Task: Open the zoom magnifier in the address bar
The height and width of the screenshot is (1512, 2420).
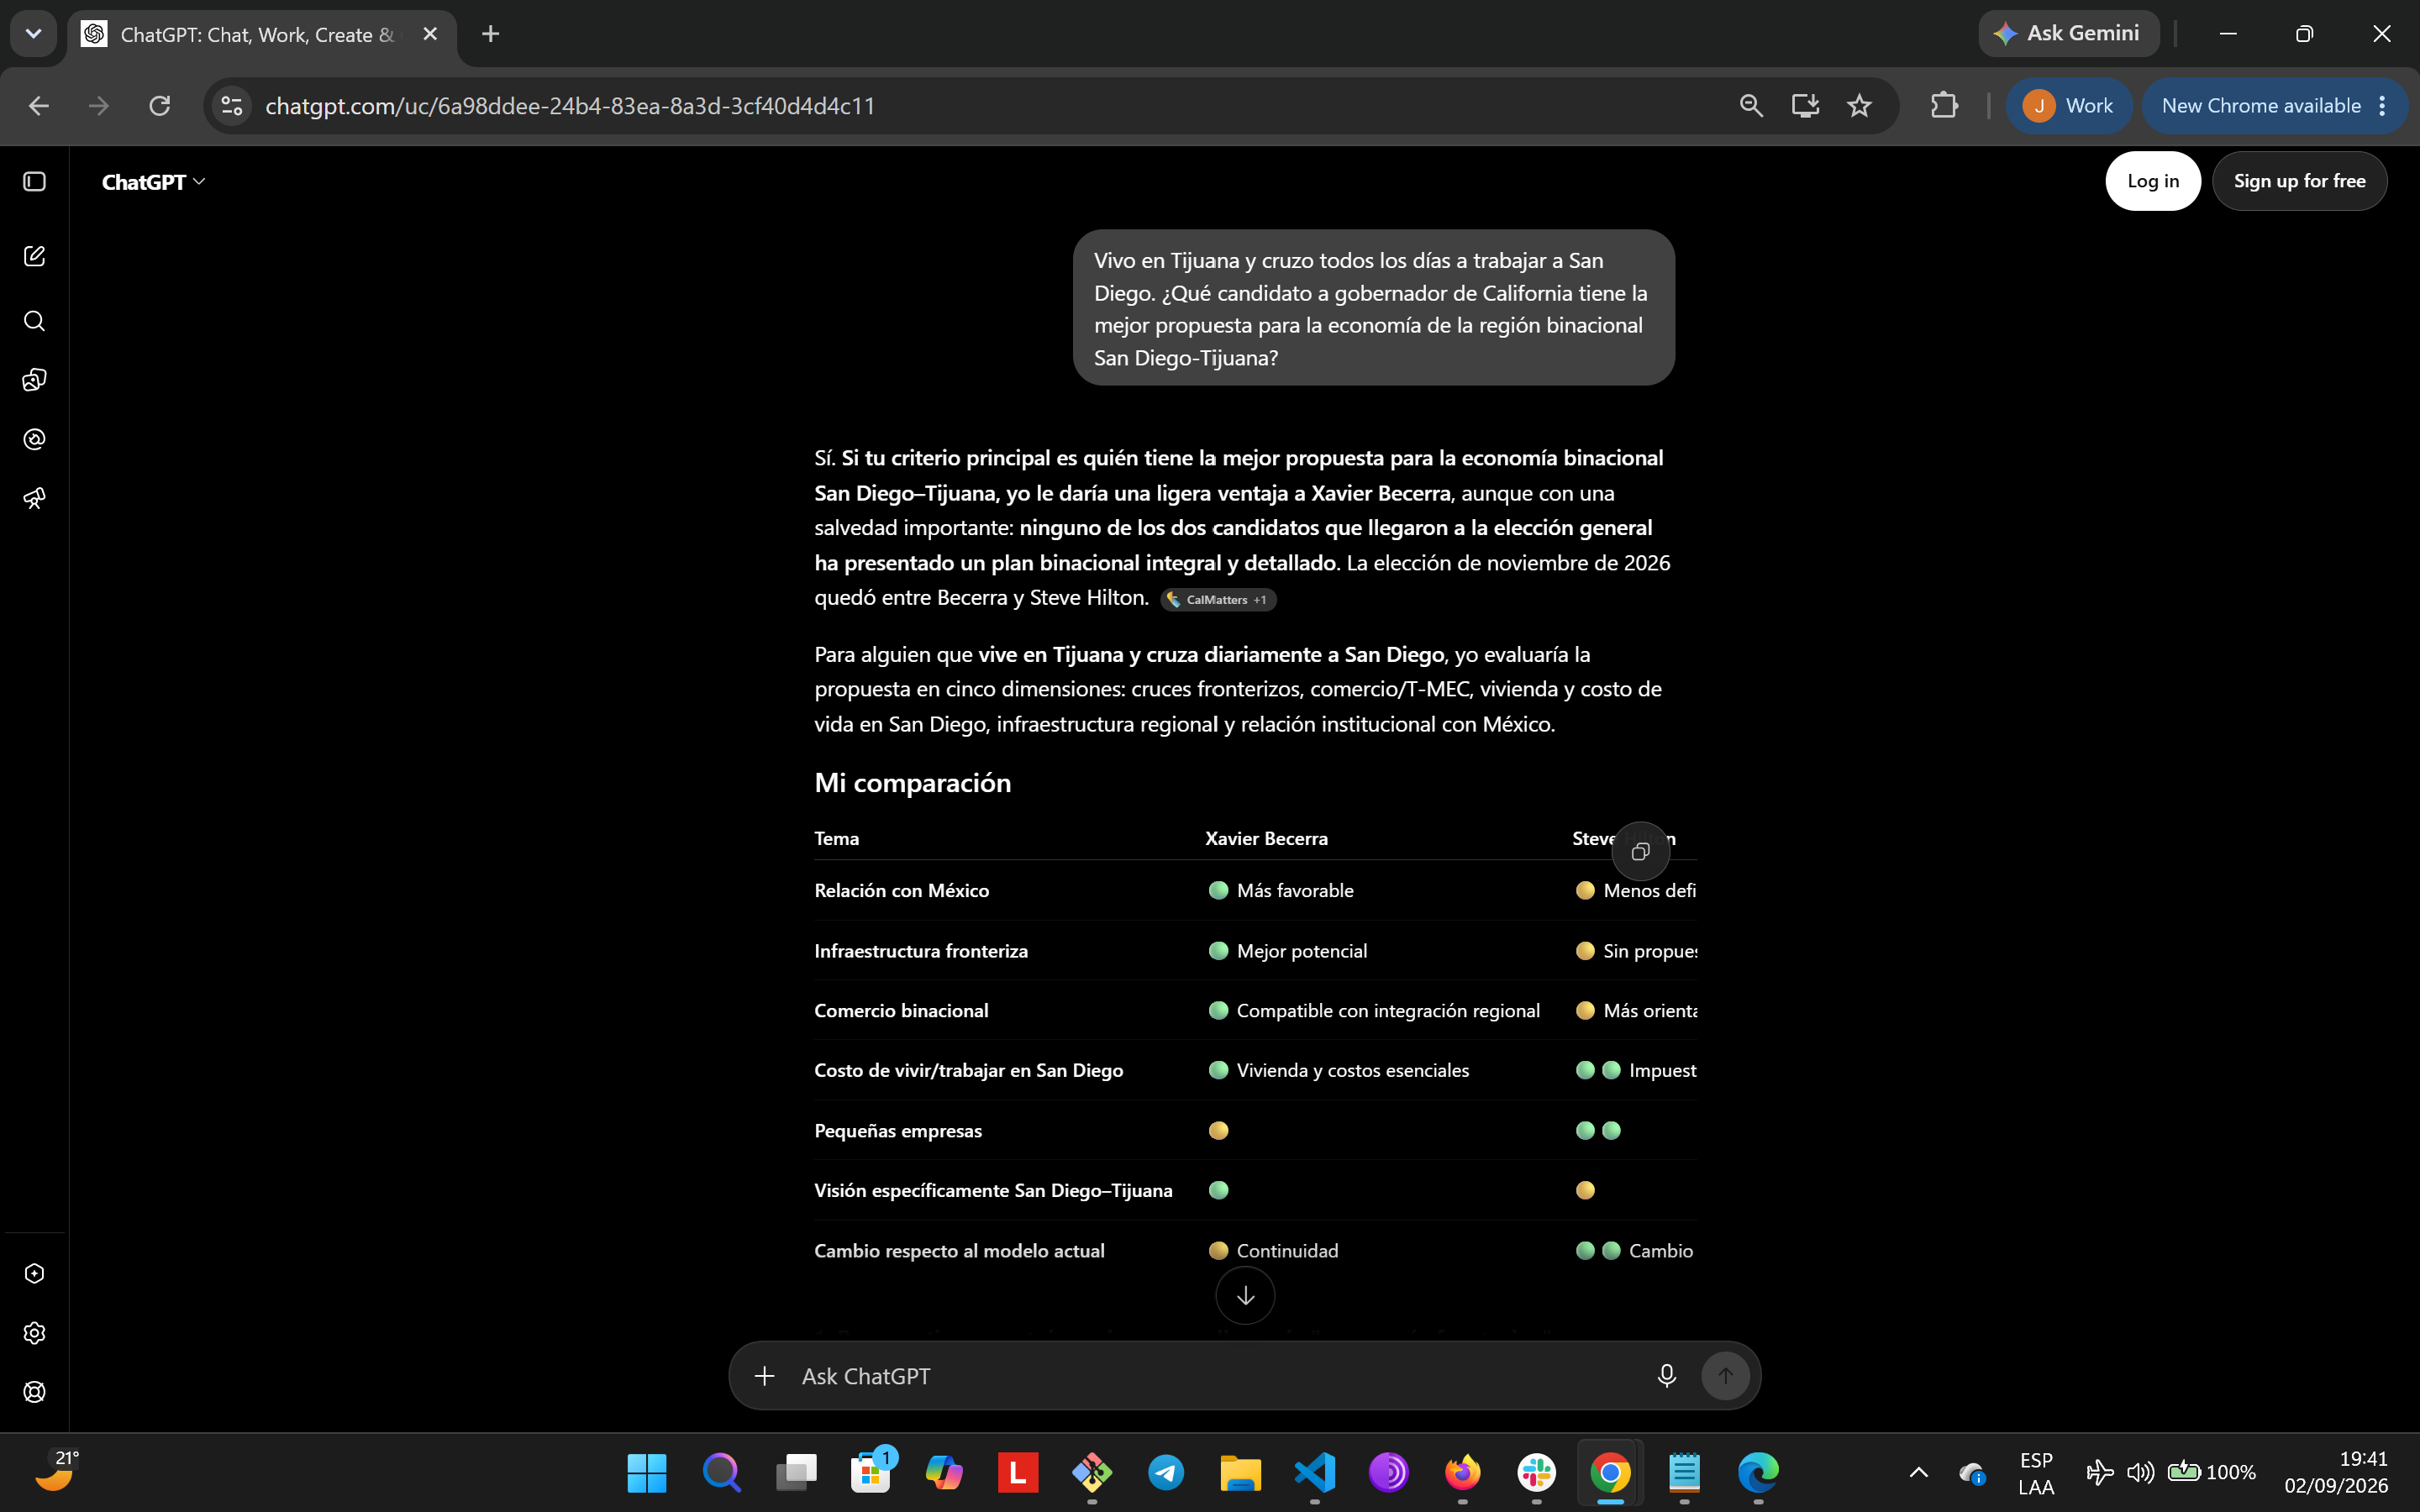Action: [x=1751, y=106]
